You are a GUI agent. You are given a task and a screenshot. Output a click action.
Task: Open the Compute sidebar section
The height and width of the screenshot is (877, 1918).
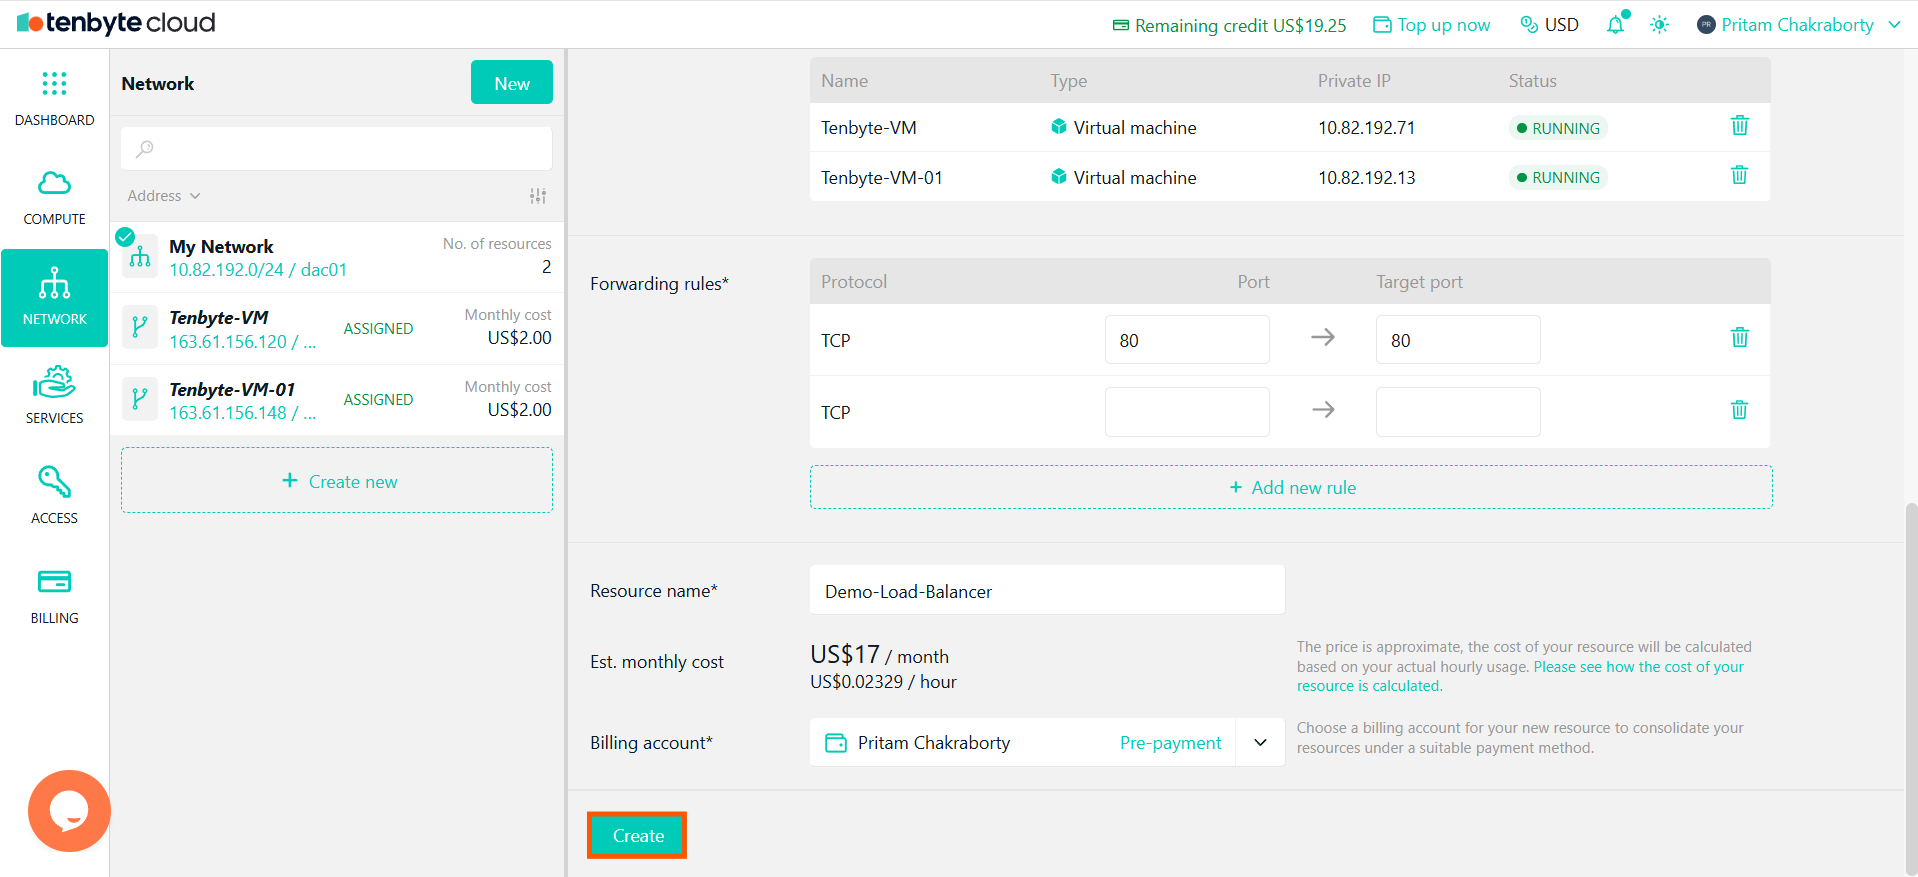(54, 198)
